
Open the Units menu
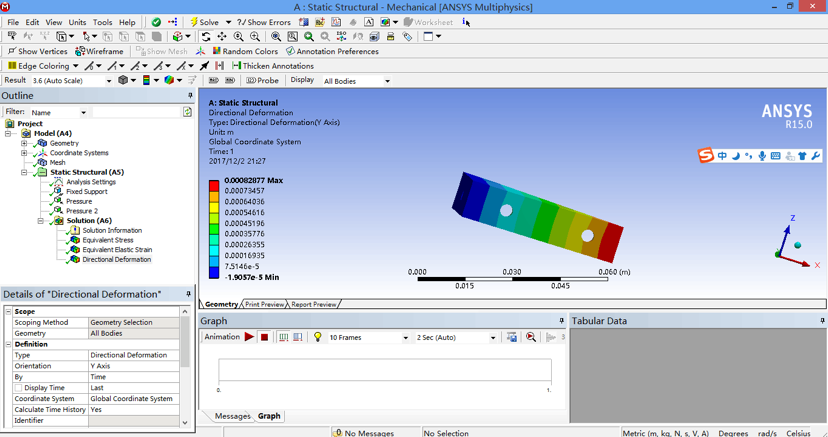(x=77, y=22)
